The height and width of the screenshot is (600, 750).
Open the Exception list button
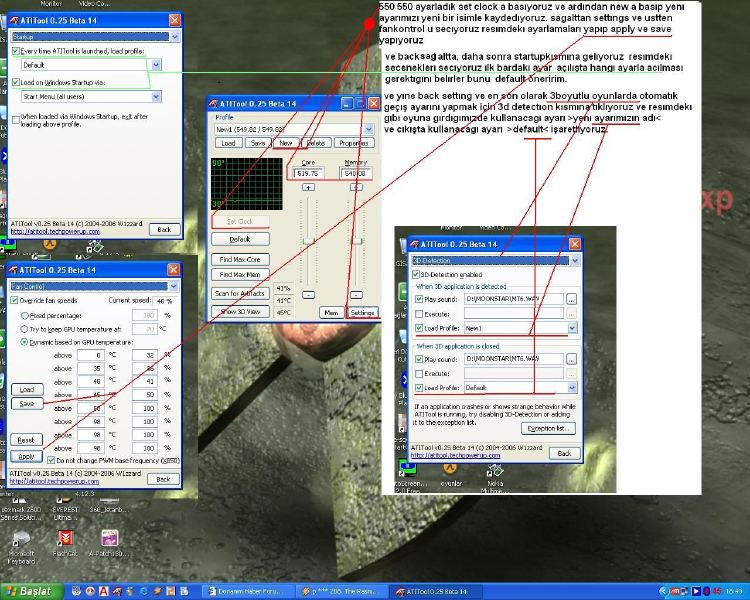(x=548, y=429)
